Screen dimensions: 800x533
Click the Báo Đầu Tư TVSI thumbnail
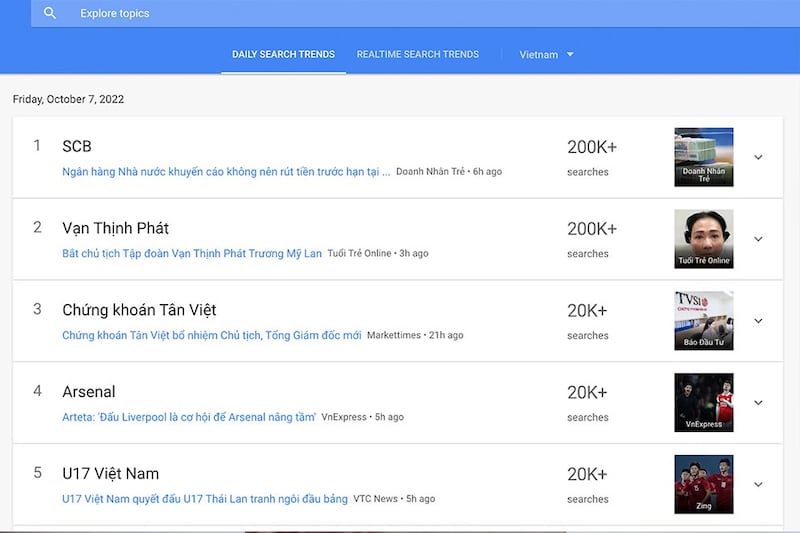click(x=704, y=321)
